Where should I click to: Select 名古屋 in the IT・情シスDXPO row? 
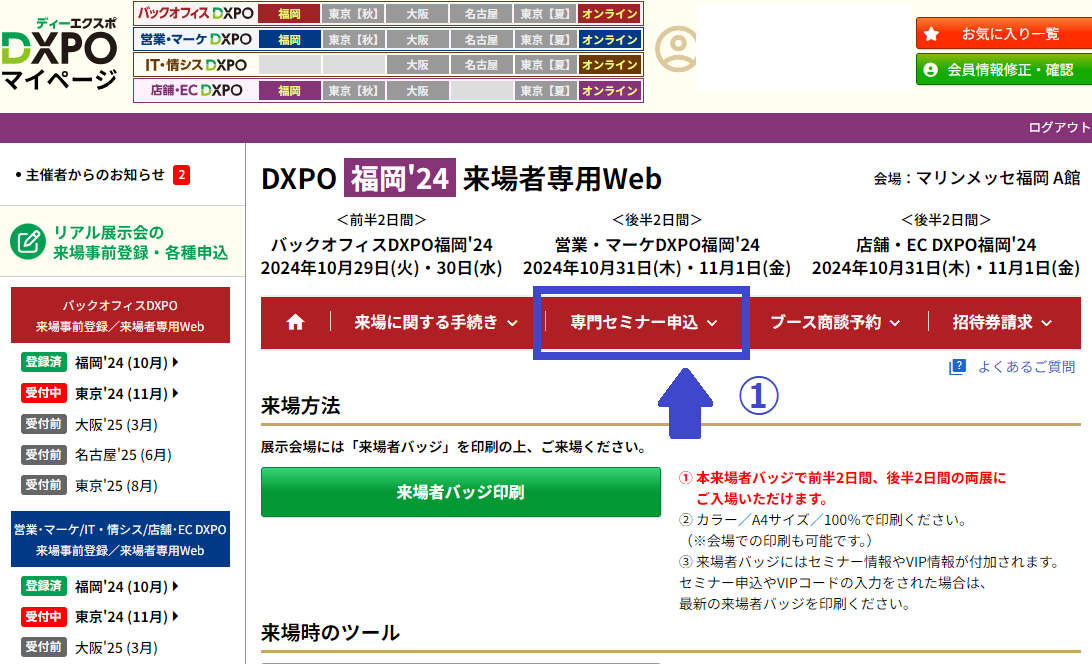coord(481,65)
